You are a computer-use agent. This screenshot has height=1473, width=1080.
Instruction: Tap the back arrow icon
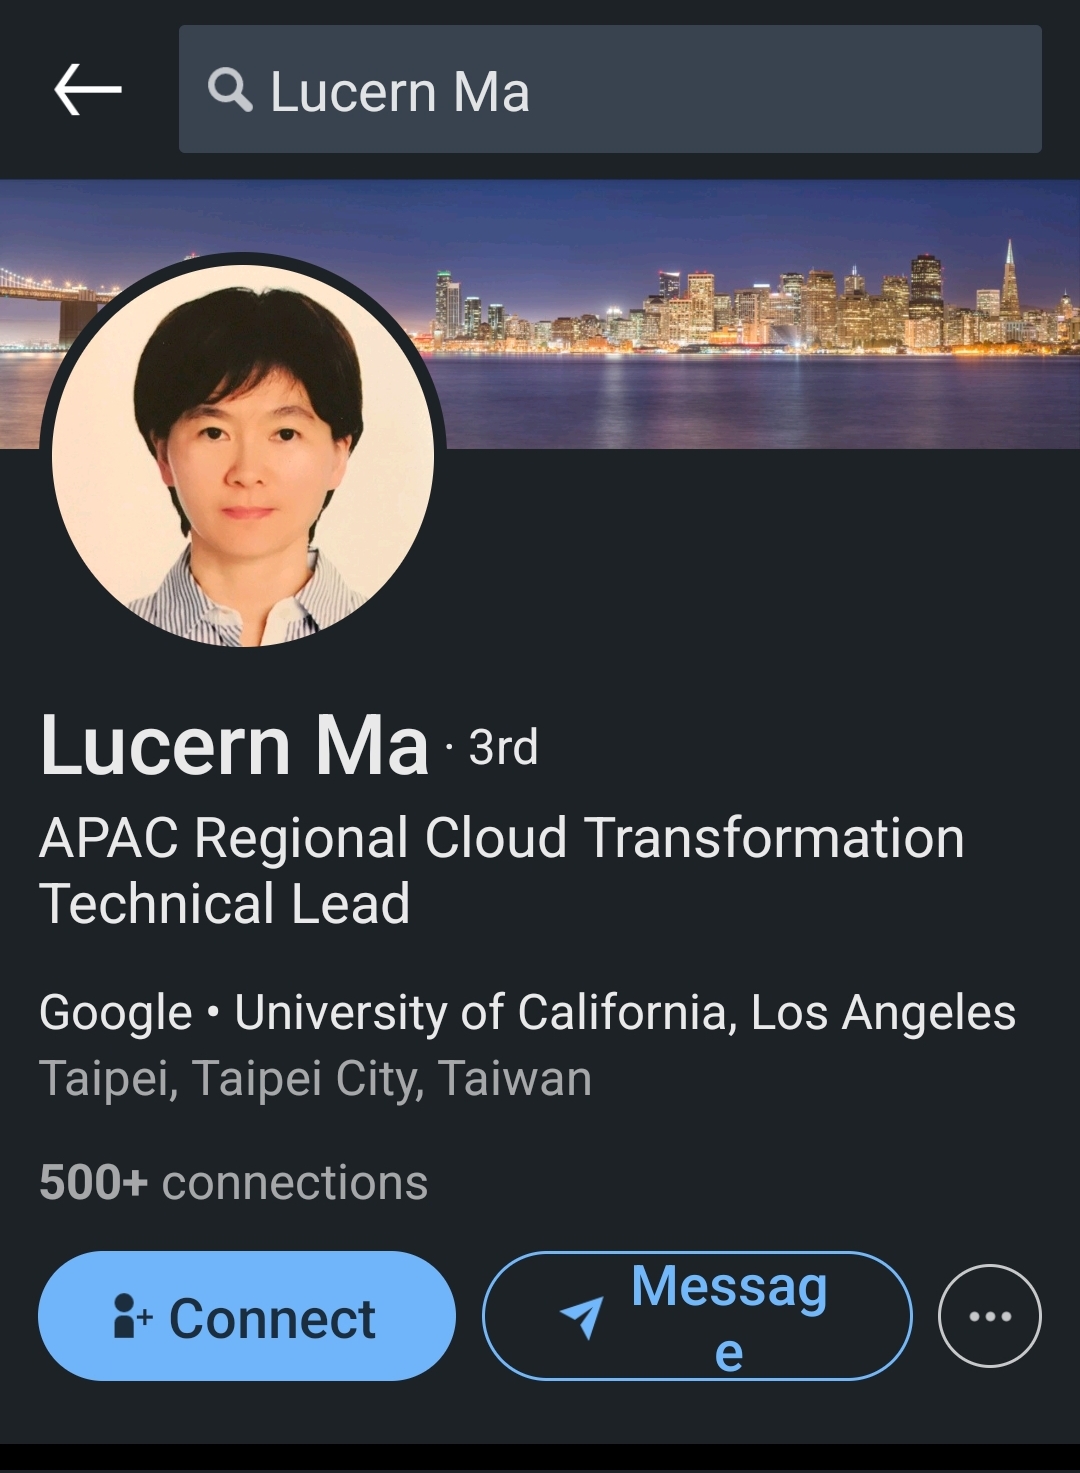coord(88,89)
